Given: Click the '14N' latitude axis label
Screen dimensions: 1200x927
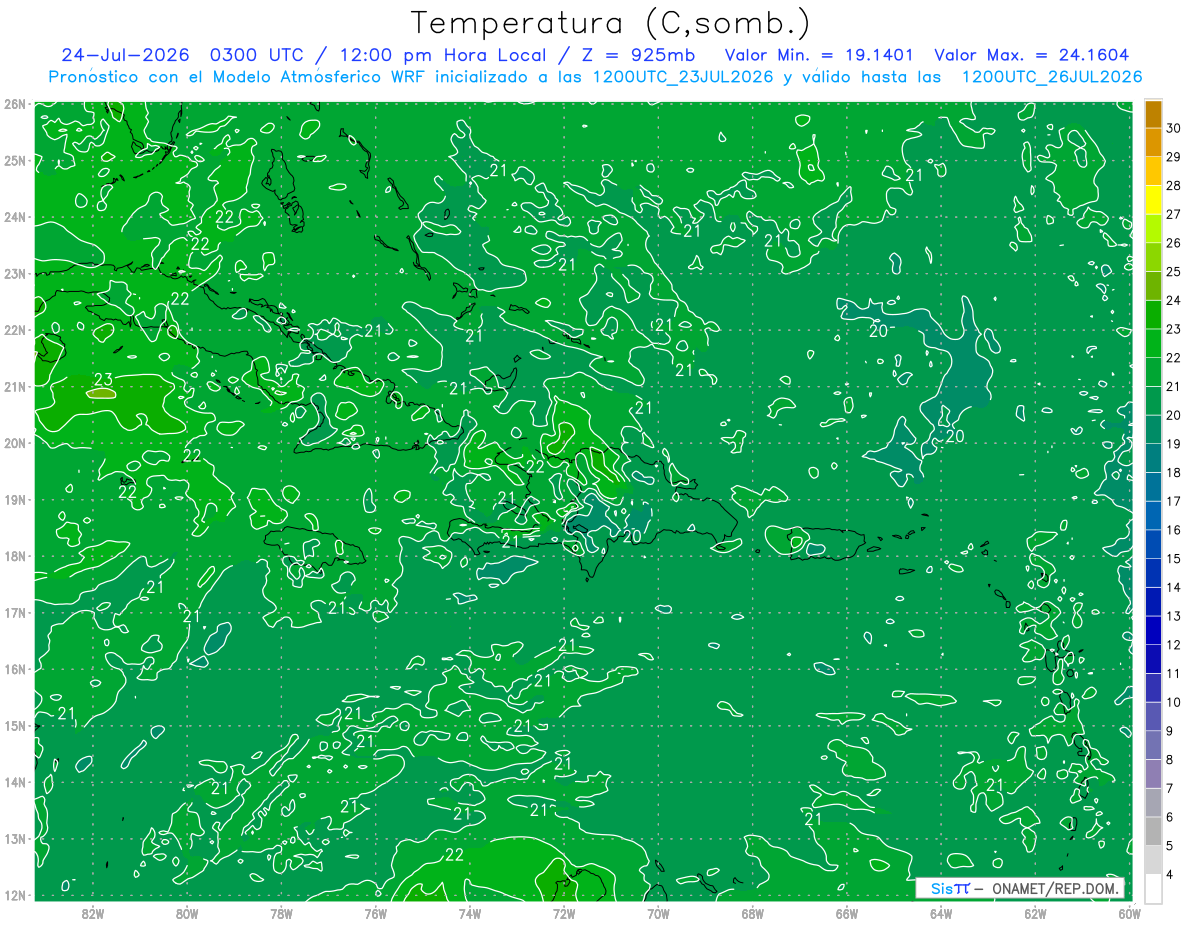Looking at the screenshot, I should (15, 782).
